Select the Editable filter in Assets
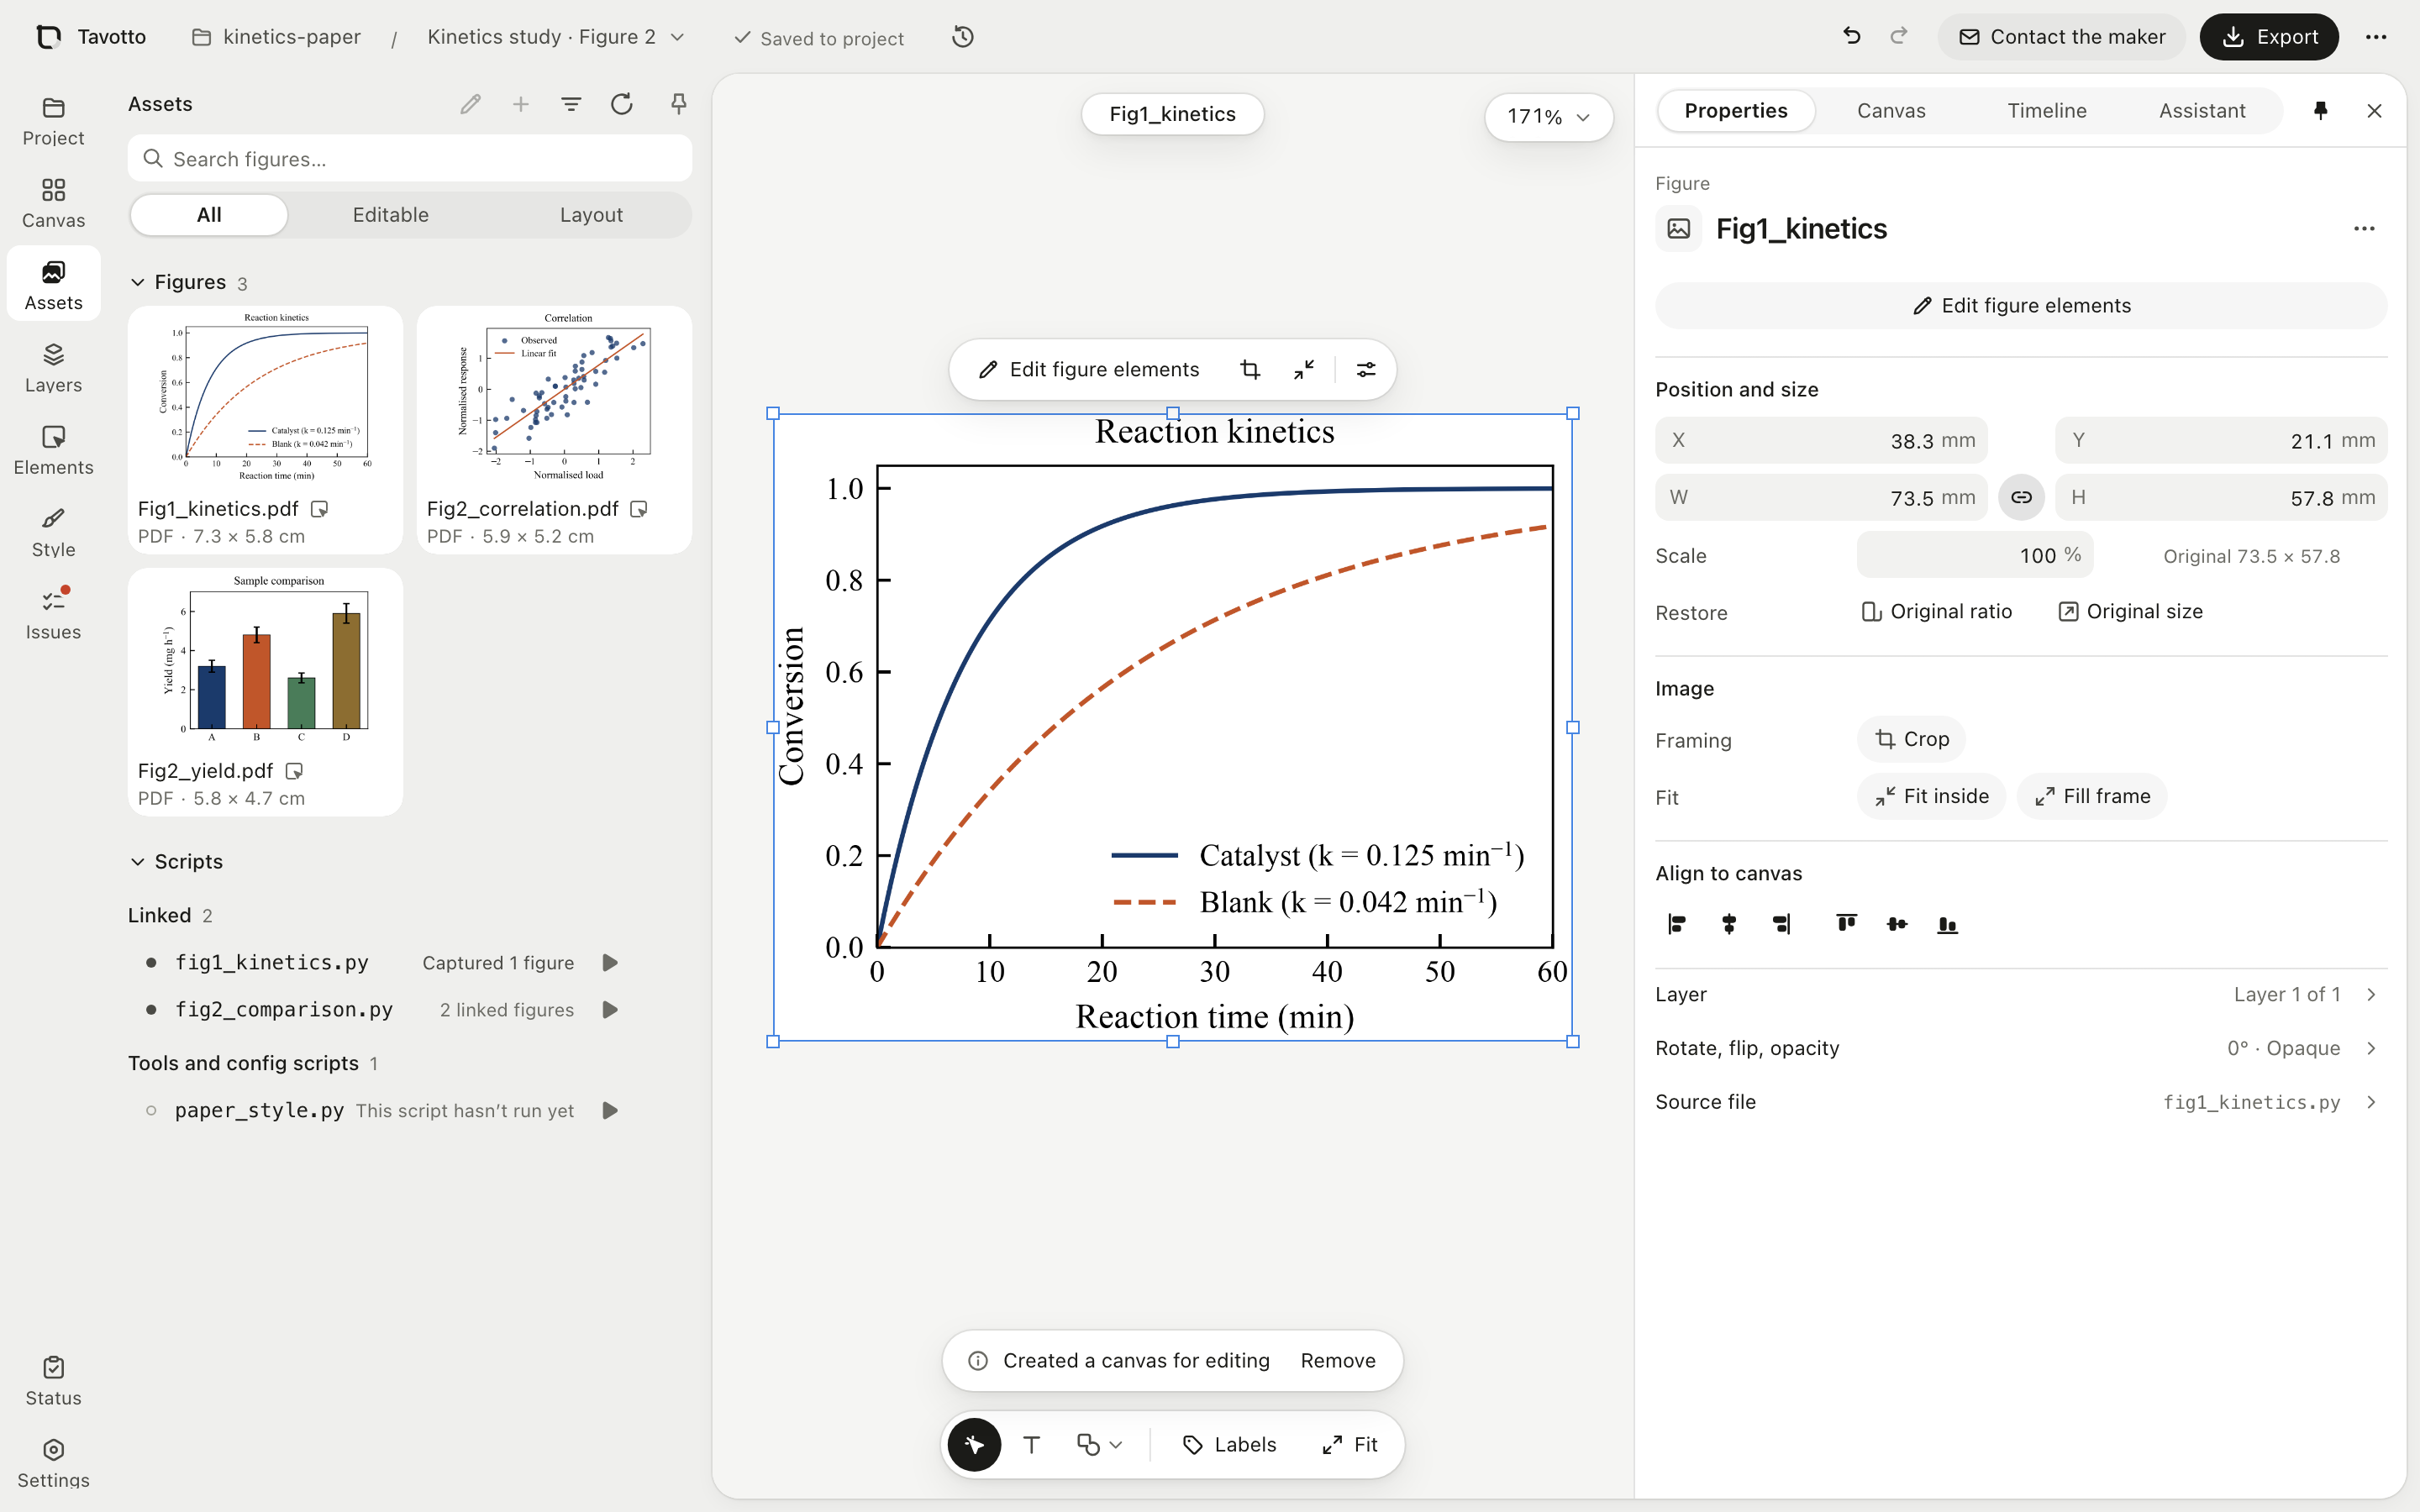 [x=391, y=215]
